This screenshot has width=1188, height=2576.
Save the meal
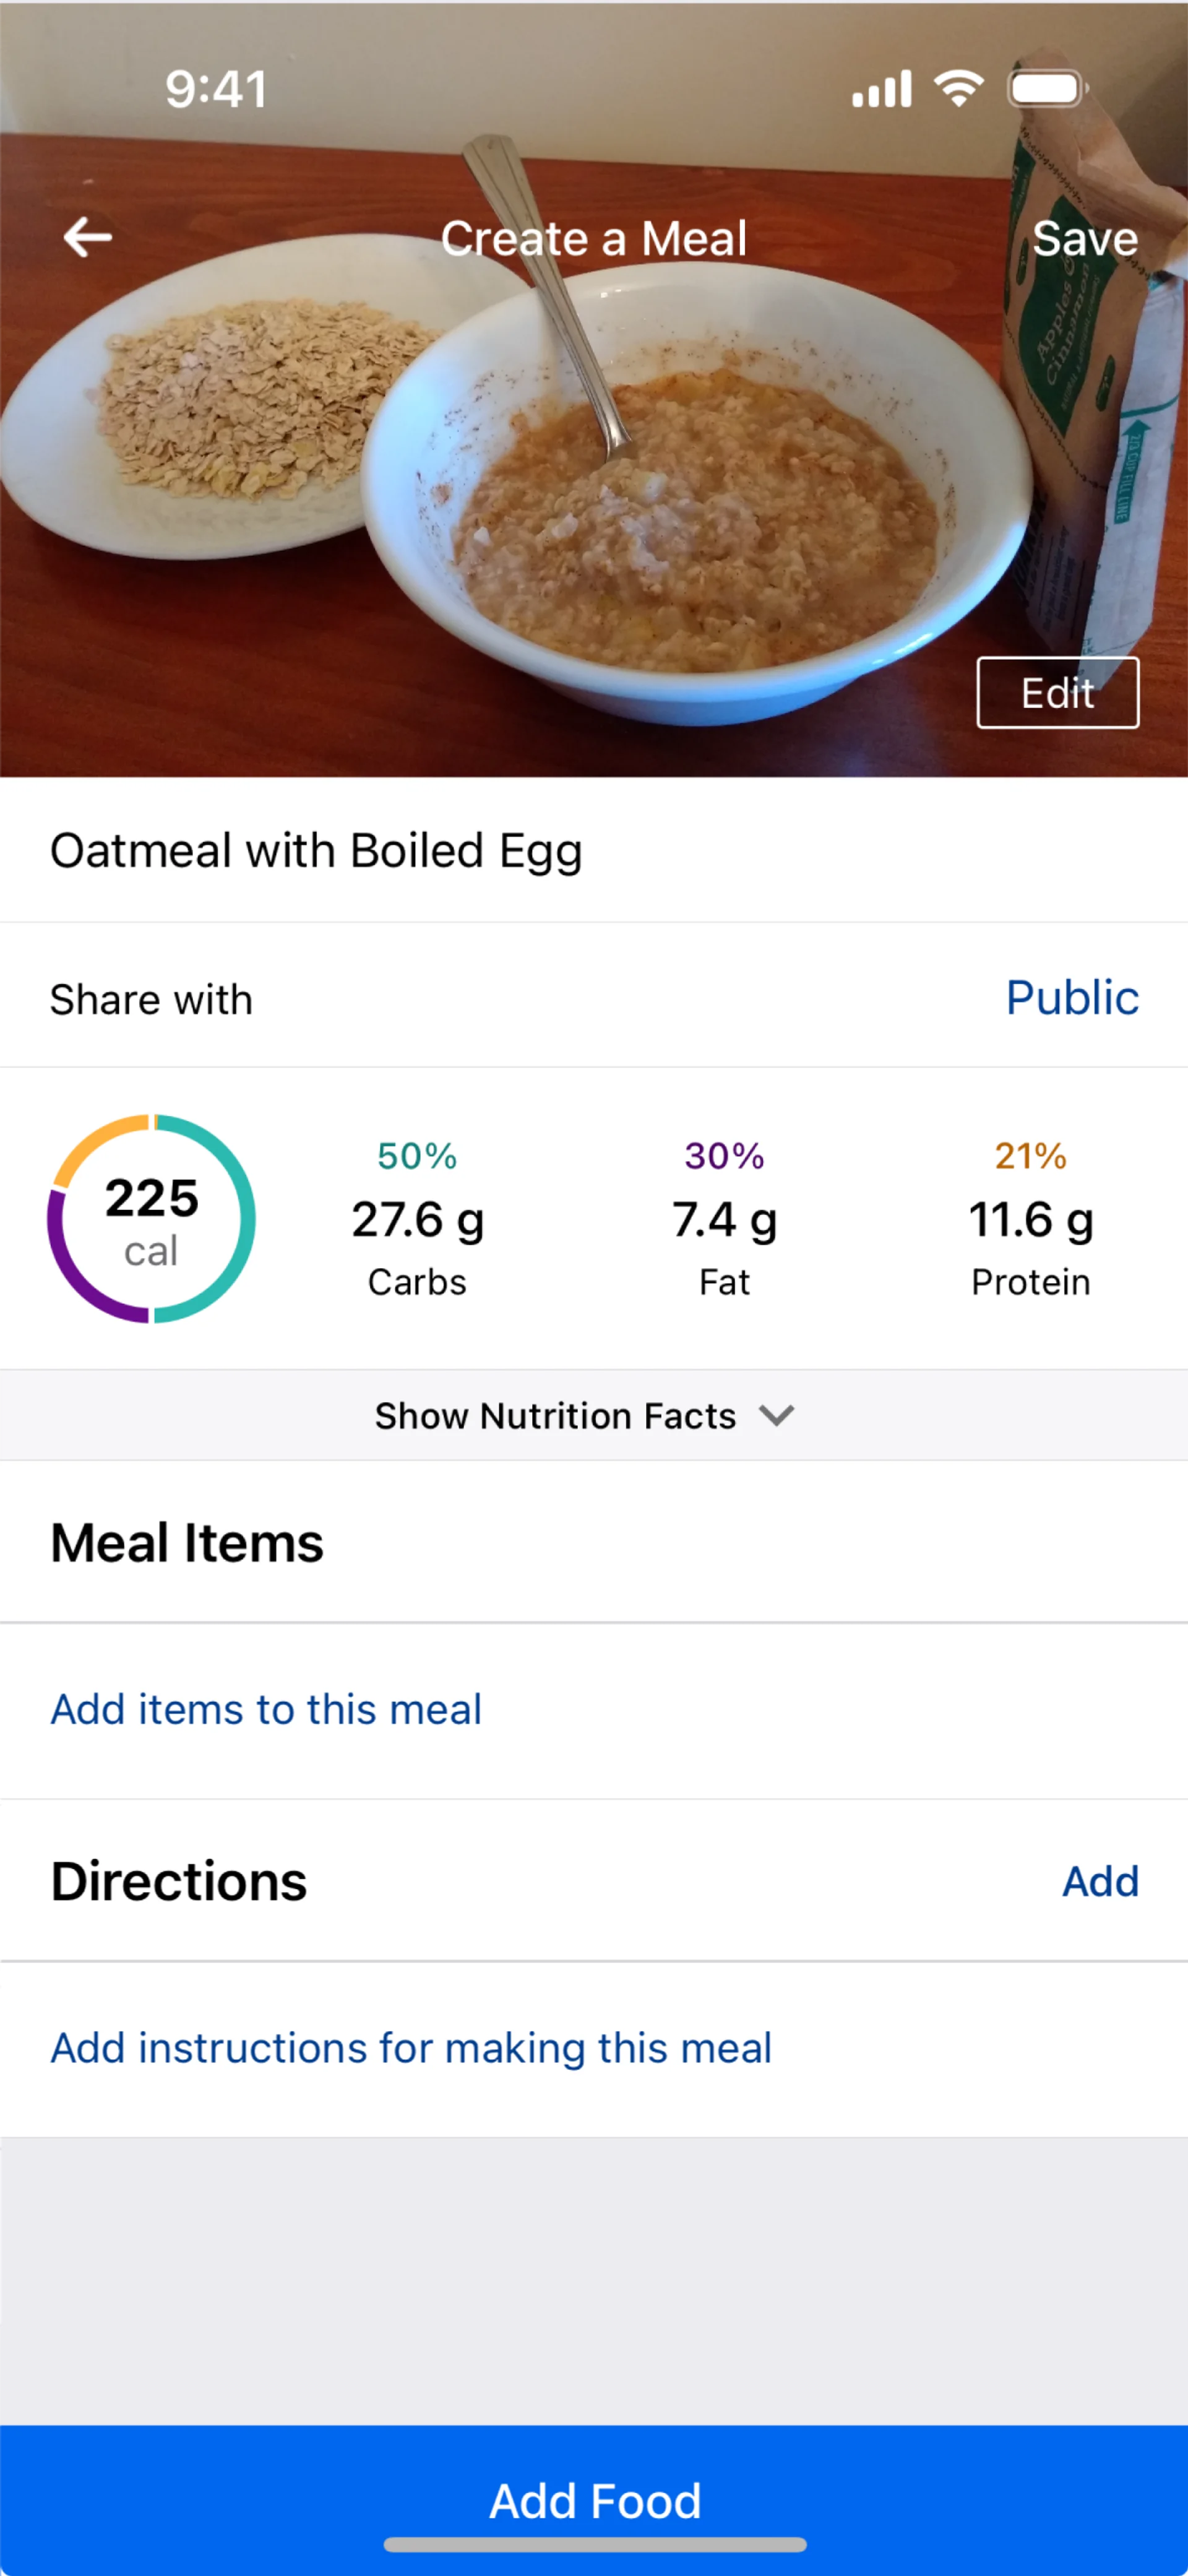1084,238
